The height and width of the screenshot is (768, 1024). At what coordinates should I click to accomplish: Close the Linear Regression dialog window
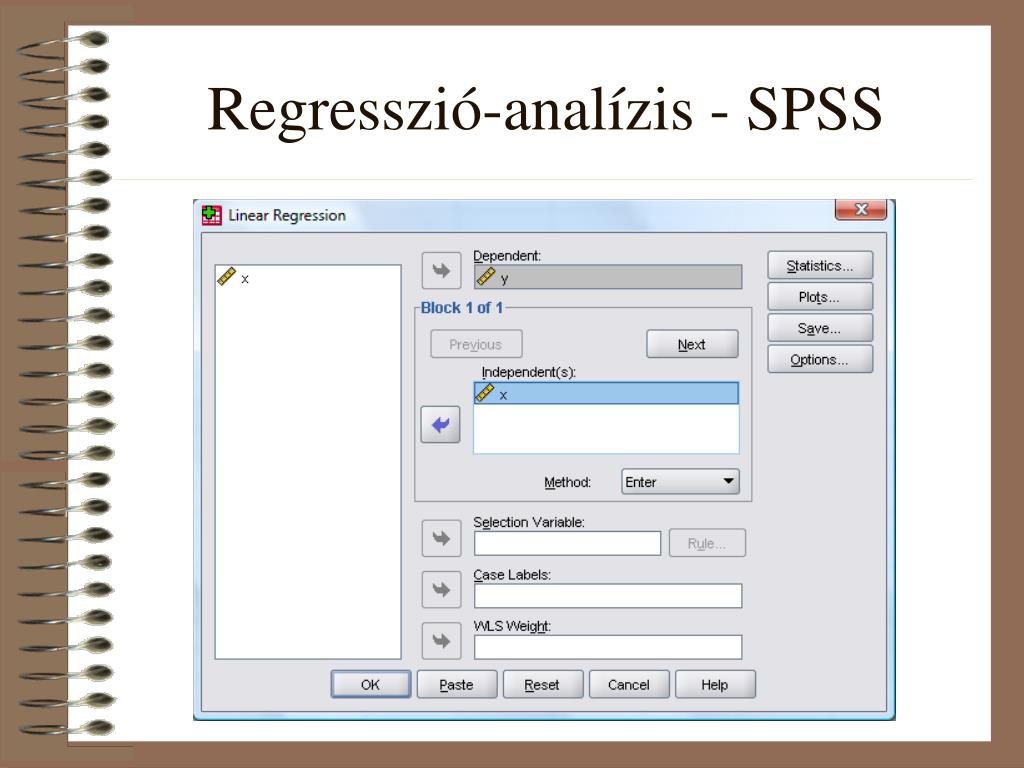point(861,209)
